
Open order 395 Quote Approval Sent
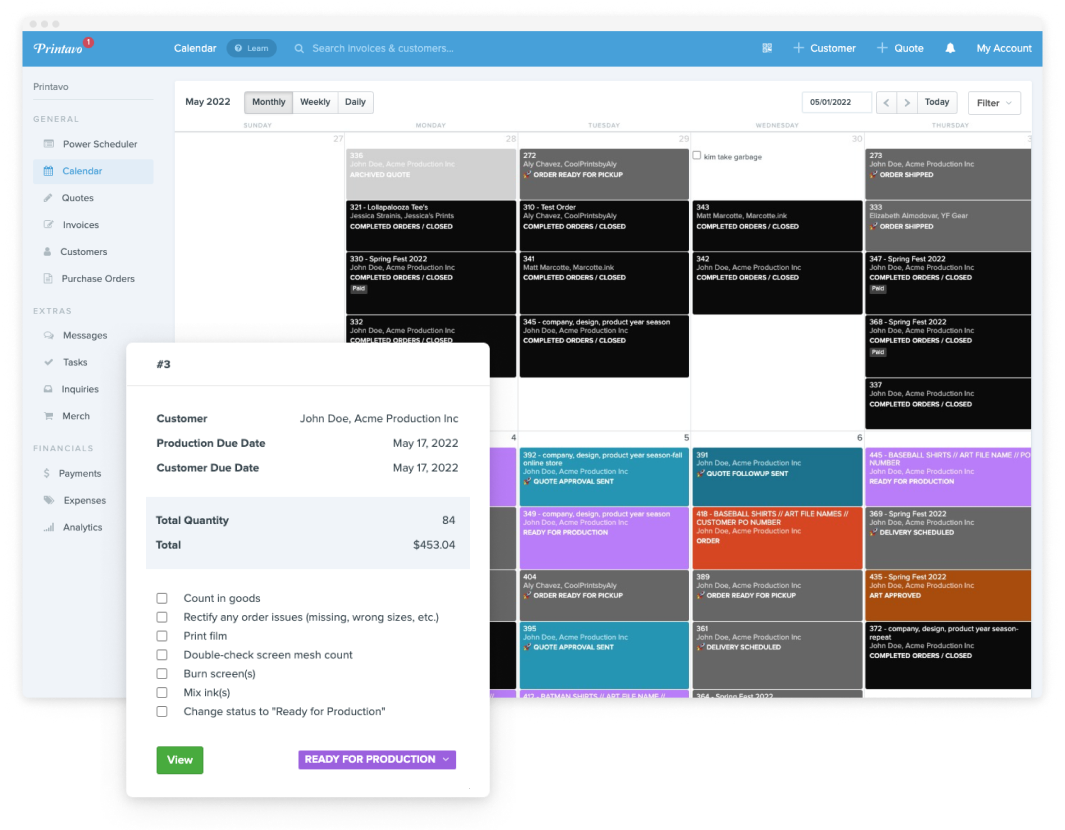(x=604, y=655)
